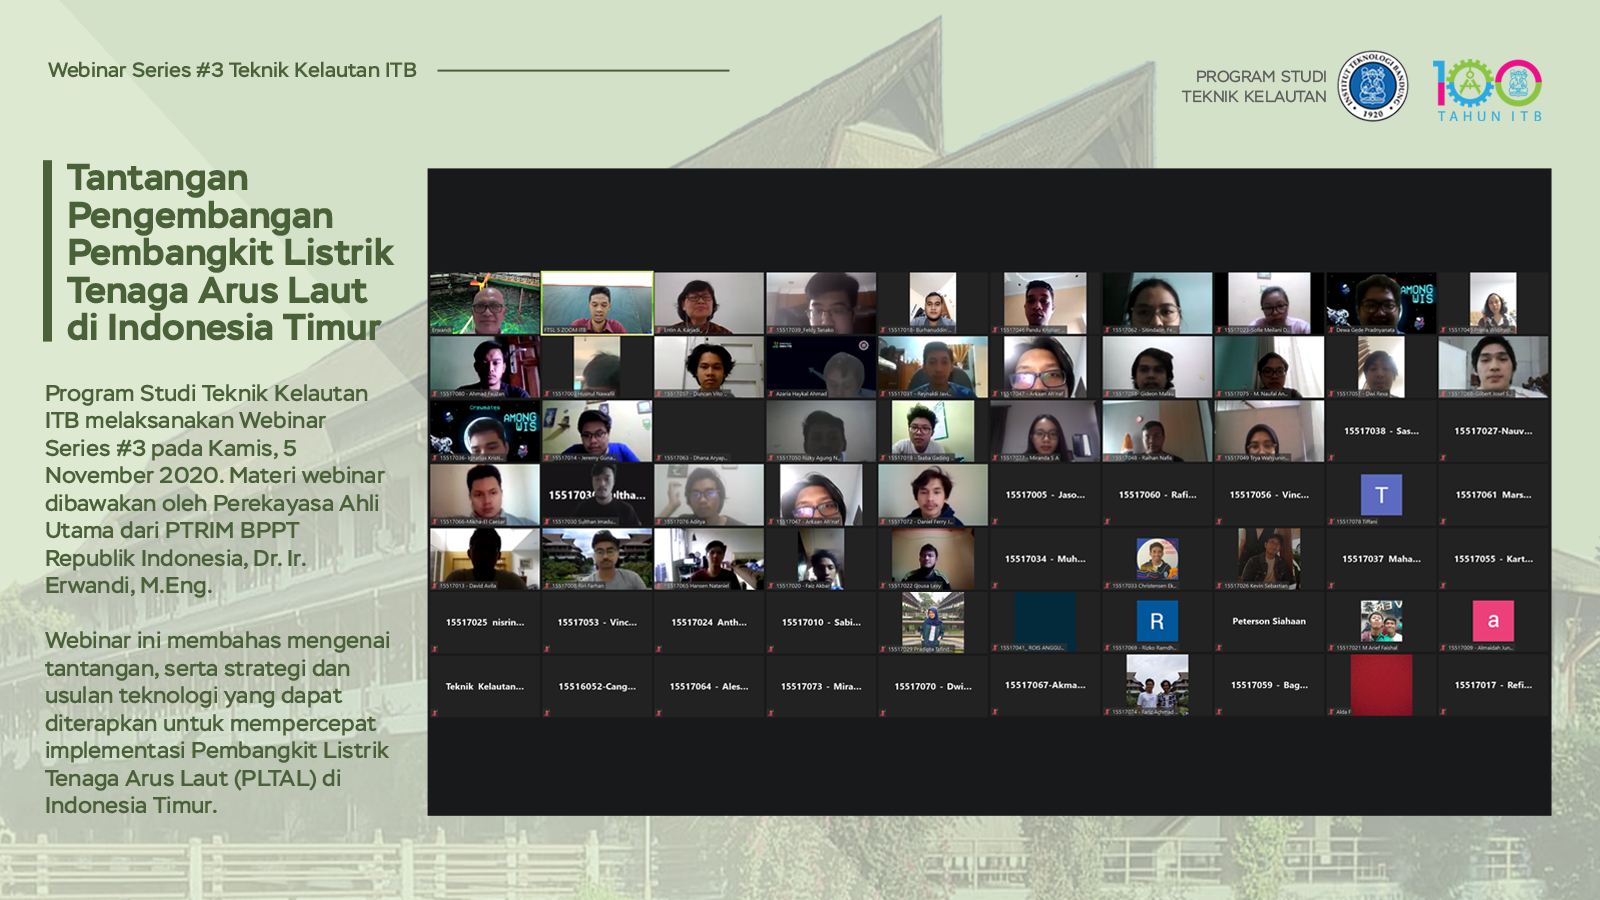Click 'Webinar Series #3 Teknik Kelautan ITB' header
This screenshot has height=900, width=1600.
(232, 70)
